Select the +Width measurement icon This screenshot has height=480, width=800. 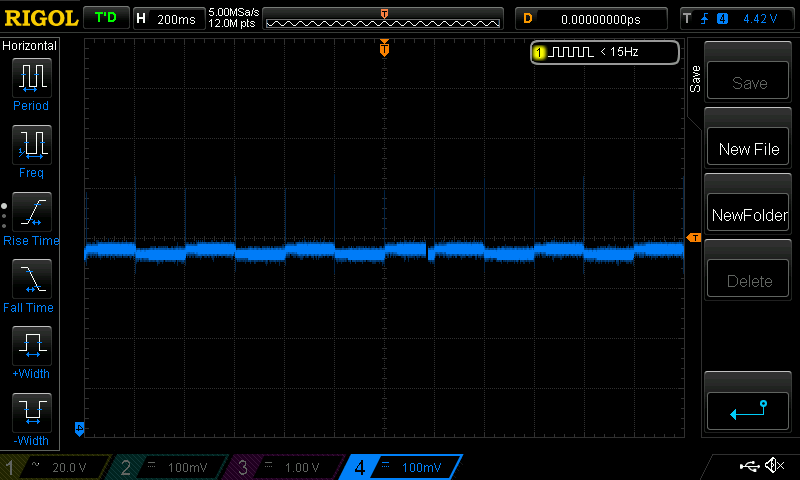point(31,347)
